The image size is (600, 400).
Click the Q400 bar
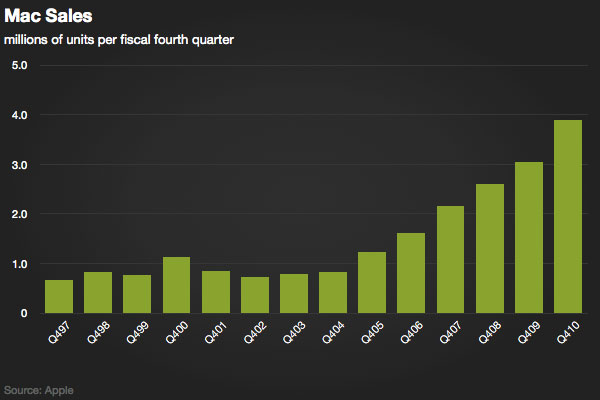pos(176,285)
